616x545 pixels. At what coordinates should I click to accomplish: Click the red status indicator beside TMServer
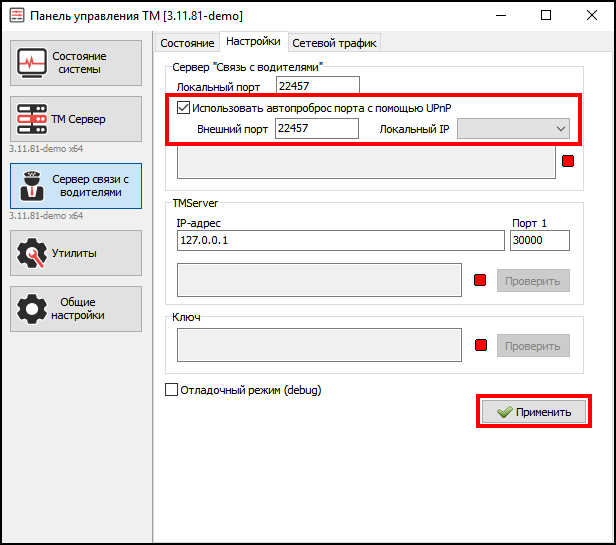(x=479, y=281)
